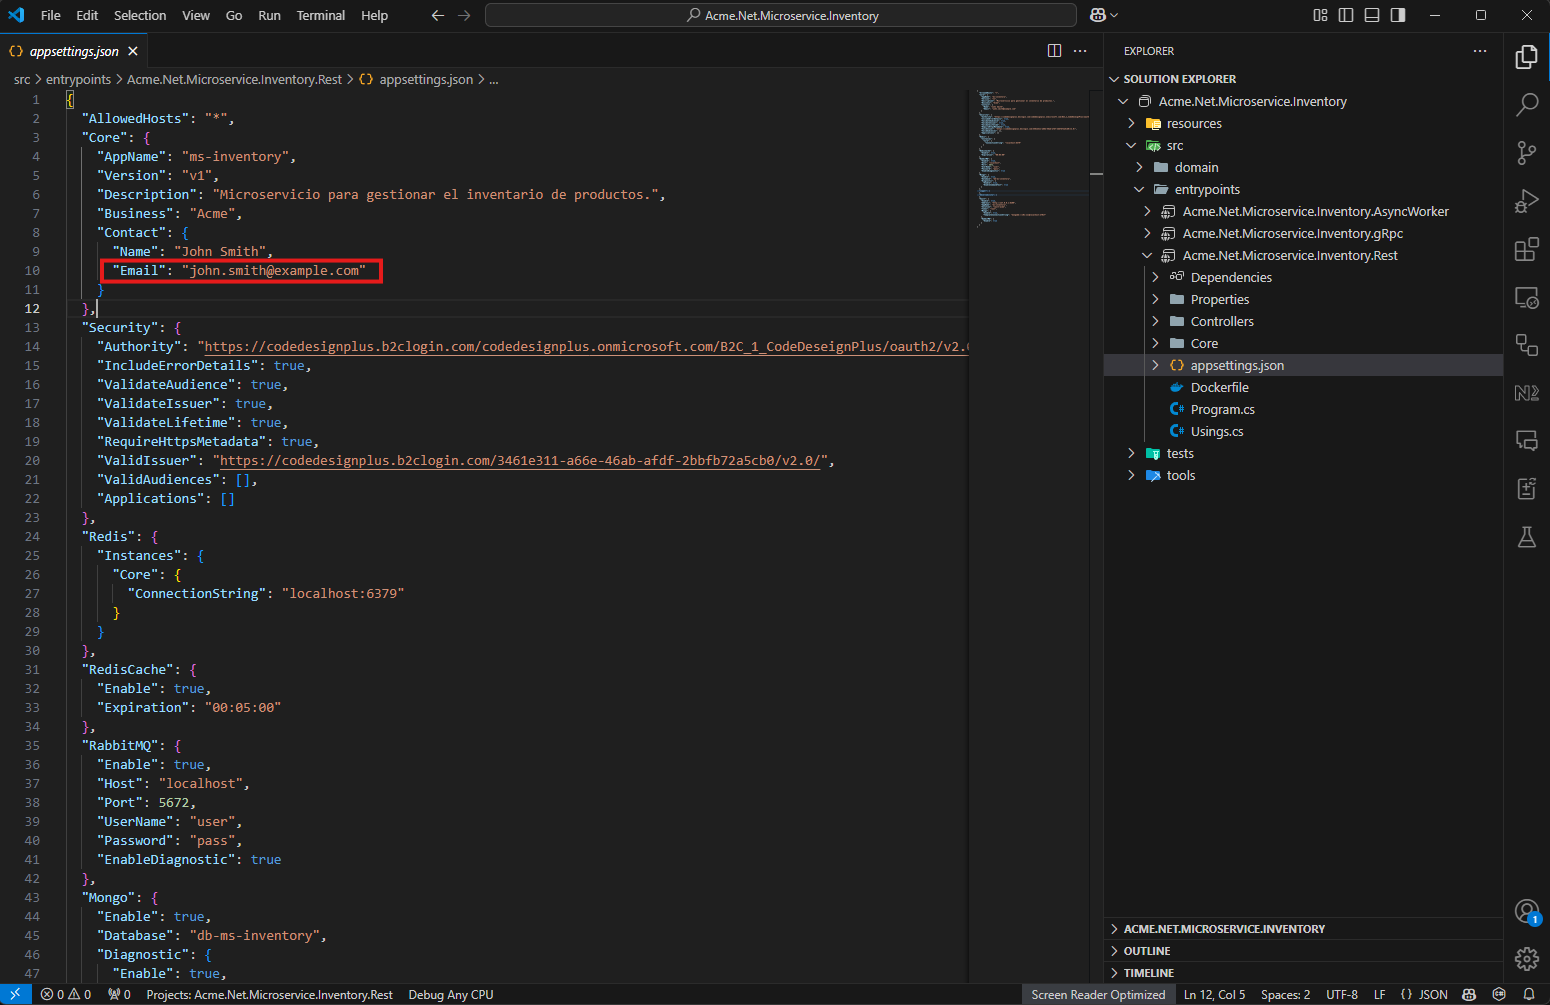Open Dockerfile in Solution Explorer

[1219, 387]
